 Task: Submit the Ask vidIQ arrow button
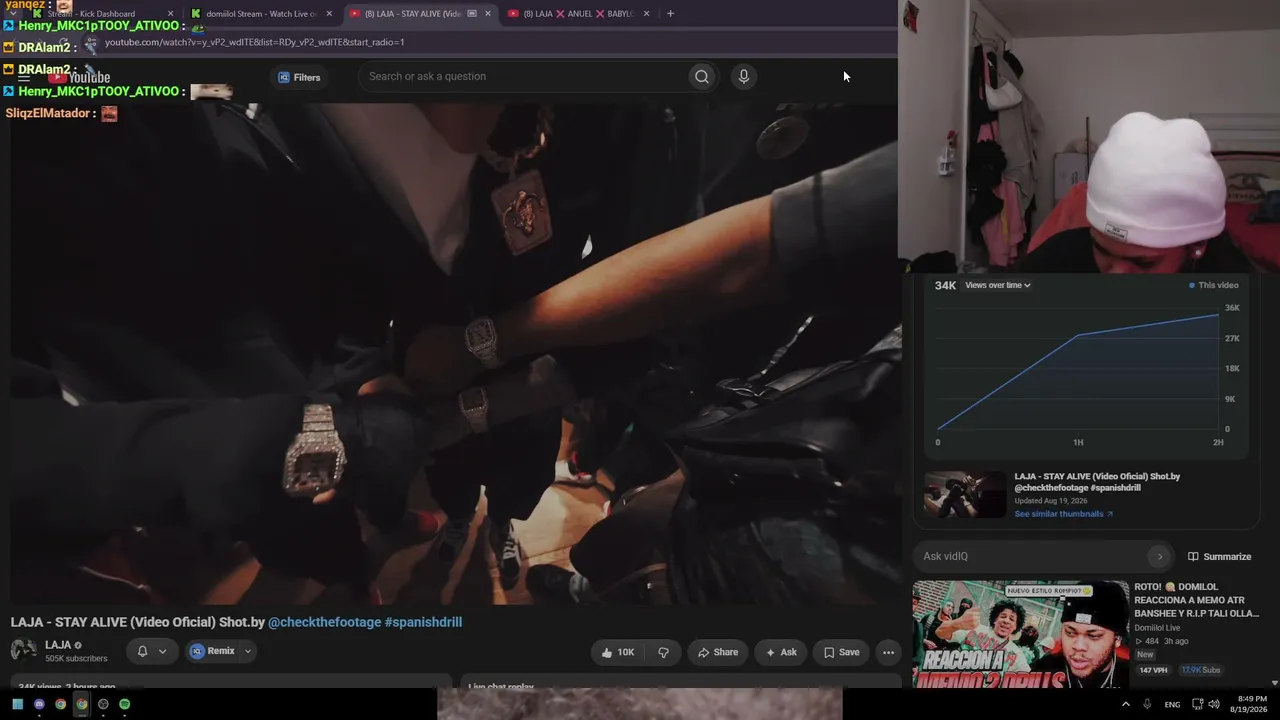(1160, 556)
